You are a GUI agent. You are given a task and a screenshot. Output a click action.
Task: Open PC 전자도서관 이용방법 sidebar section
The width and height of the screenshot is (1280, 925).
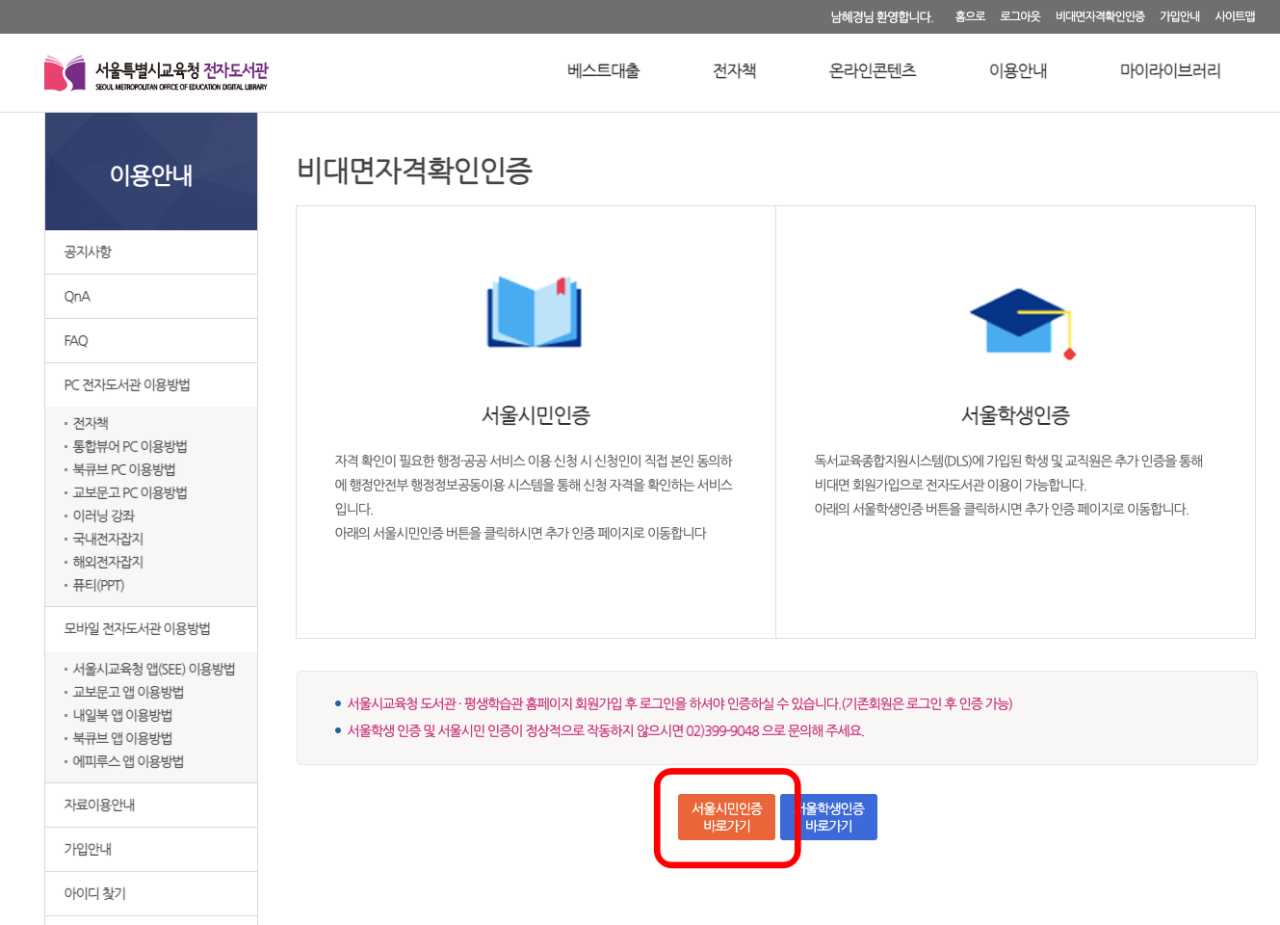pos(151,385)
